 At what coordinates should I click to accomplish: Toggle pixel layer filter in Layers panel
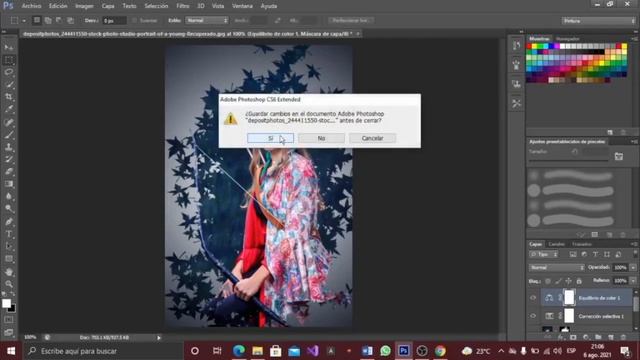(573, 254)
